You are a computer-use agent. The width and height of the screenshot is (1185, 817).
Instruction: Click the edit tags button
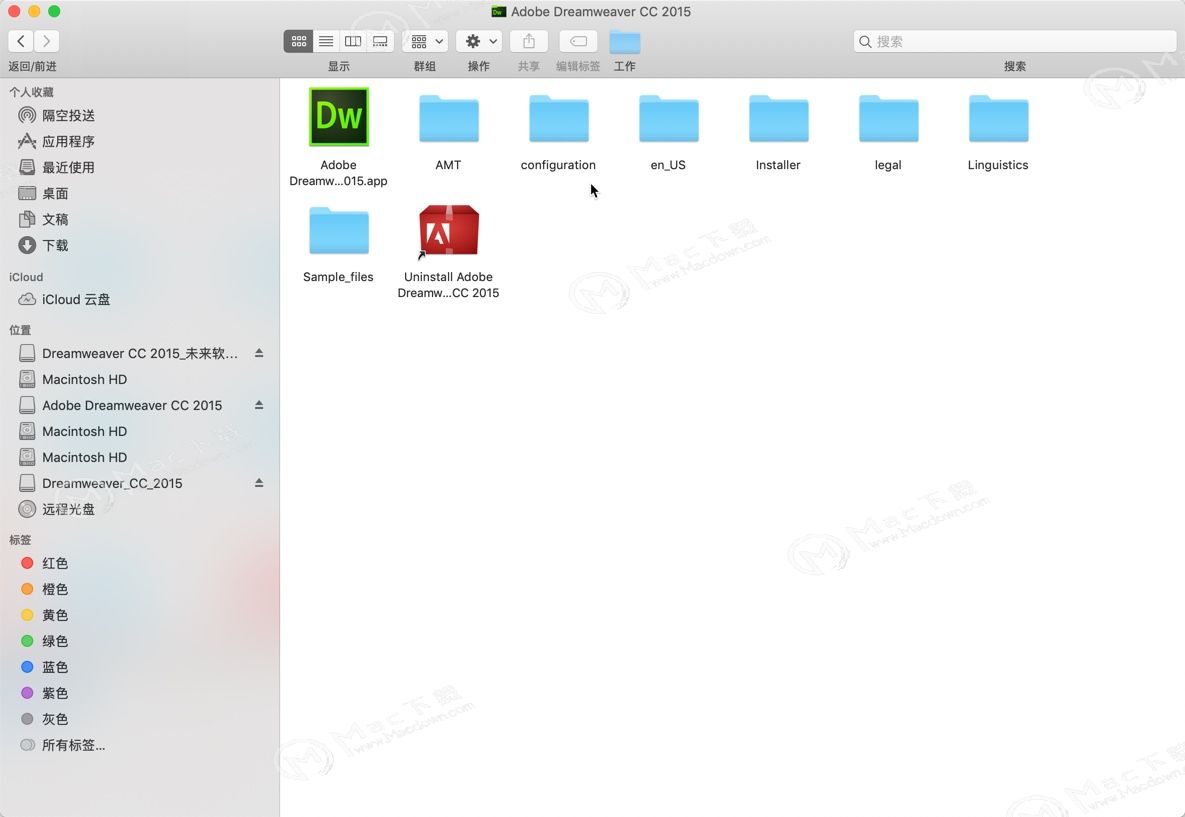(578, 41)
